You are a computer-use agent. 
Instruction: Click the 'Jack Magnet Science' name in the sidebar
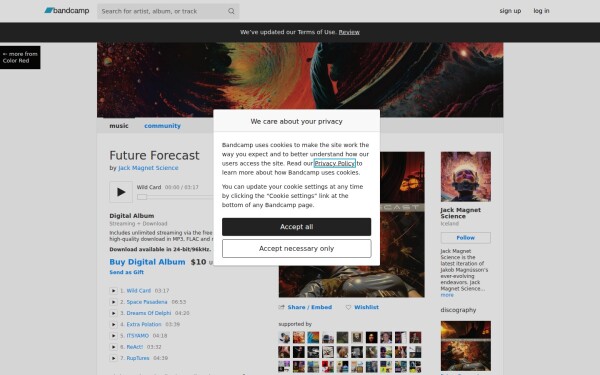[460, 213]
